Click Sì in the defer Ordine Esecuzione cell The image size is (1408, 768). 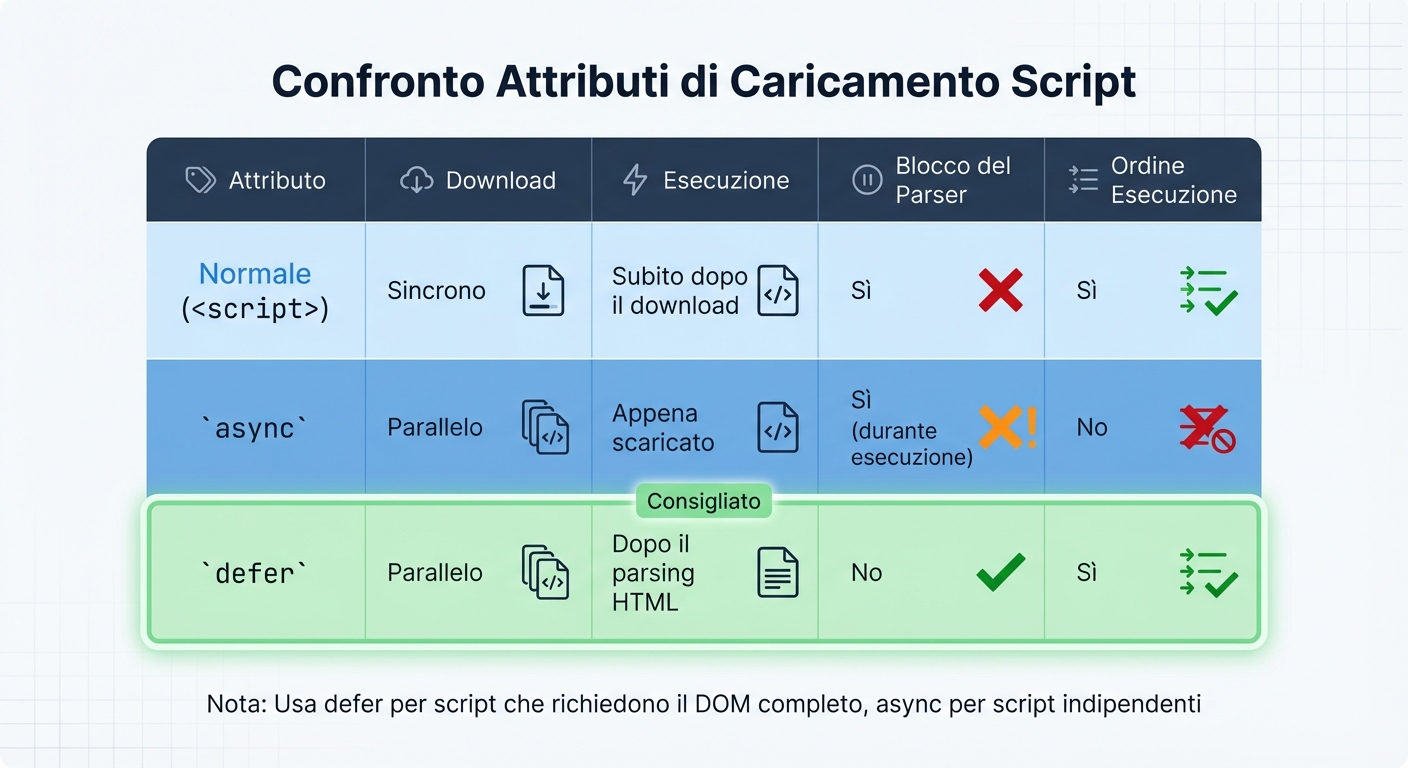point(1087,573)
